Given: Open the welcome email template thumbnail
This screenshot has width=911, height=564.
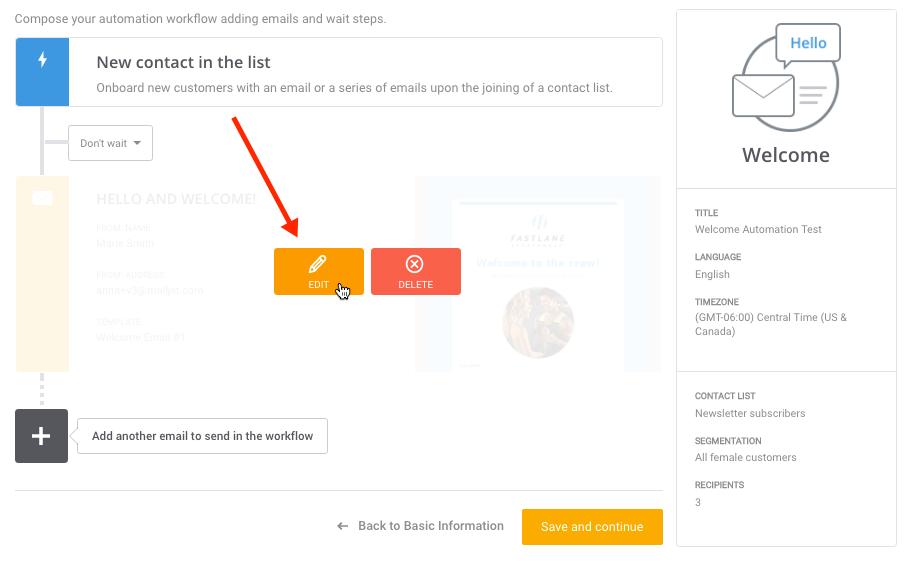Looking at the screenshot, I should [538, 274].
